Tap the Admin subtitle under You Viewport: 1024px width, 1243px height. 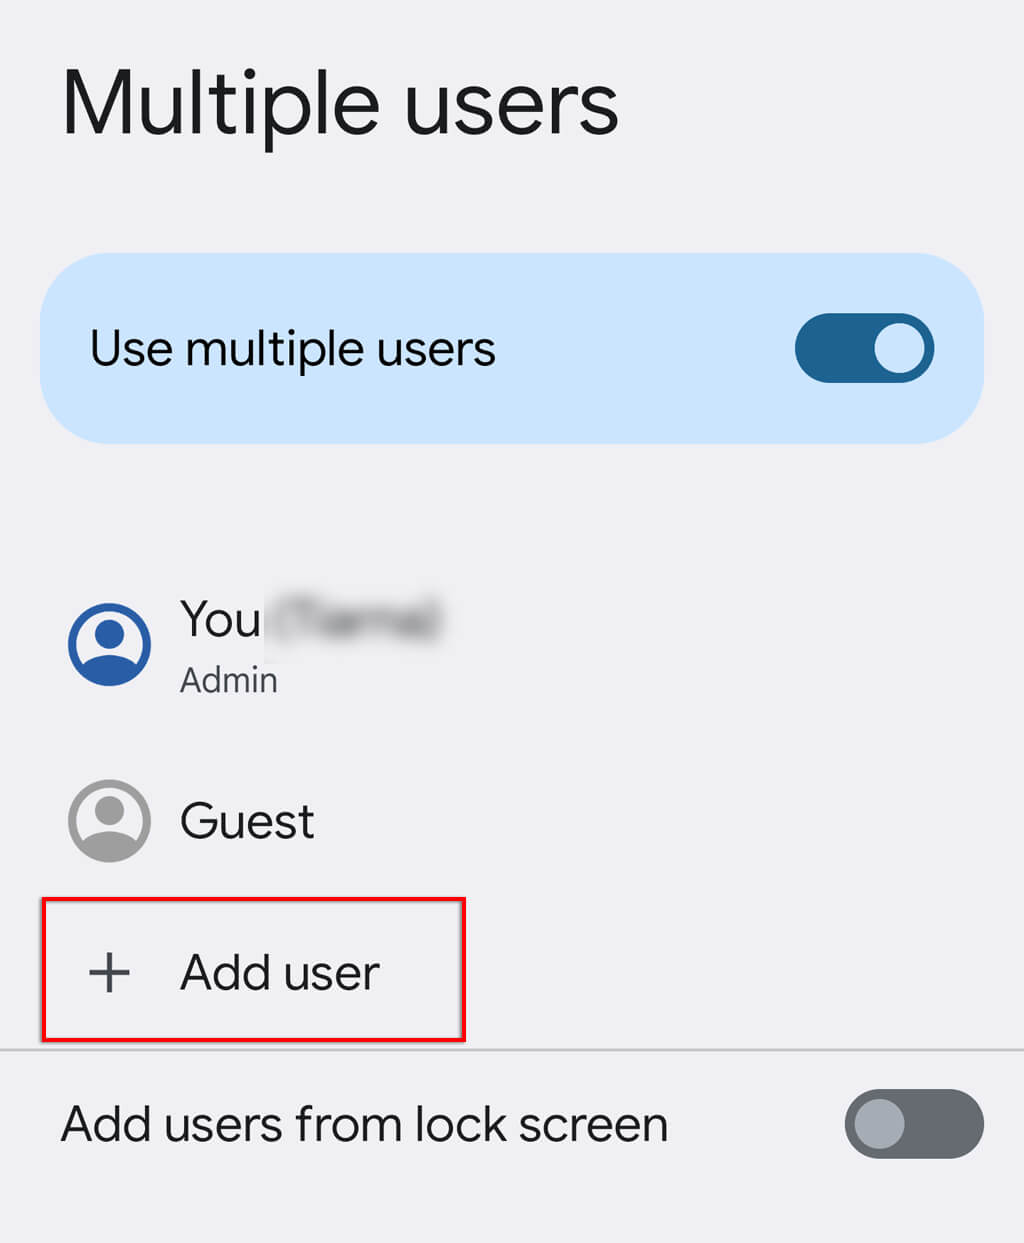tap(229, 680)
